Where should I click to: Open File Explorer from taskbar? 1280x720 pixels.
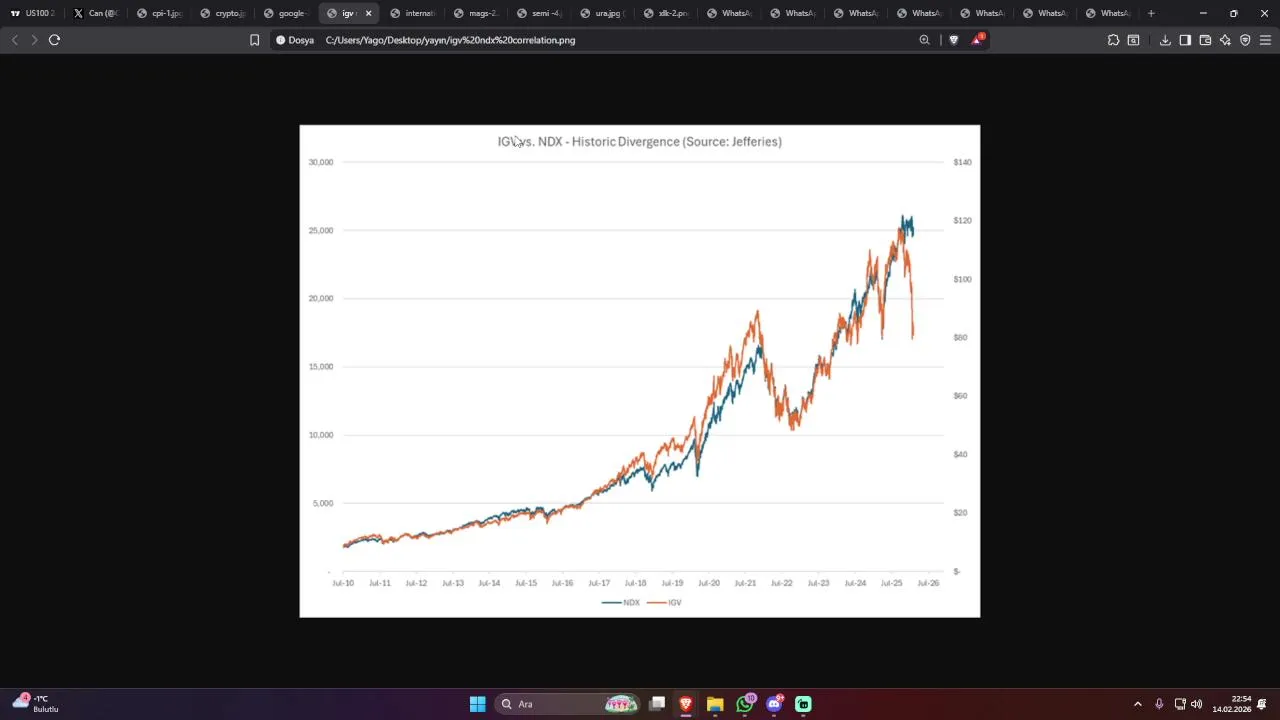click(x=715, y=704)
